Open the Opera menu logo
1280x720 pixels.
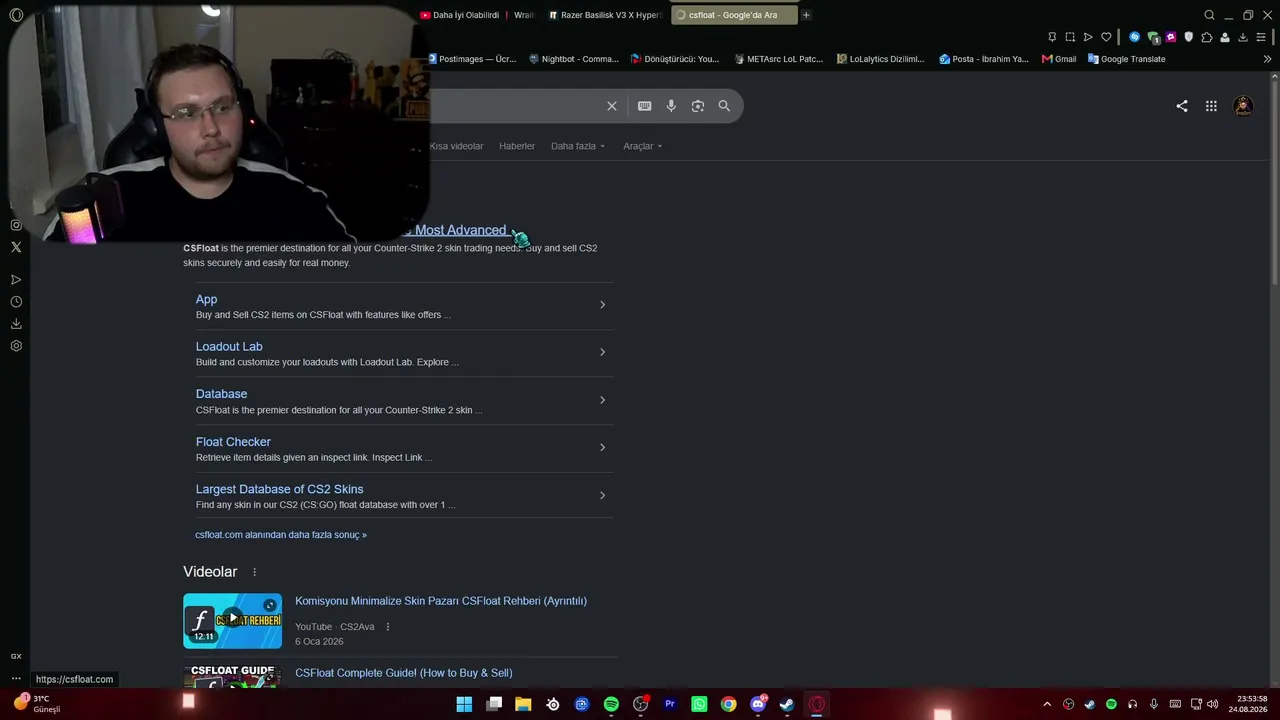pyautogui.click(x=16, y=15)
